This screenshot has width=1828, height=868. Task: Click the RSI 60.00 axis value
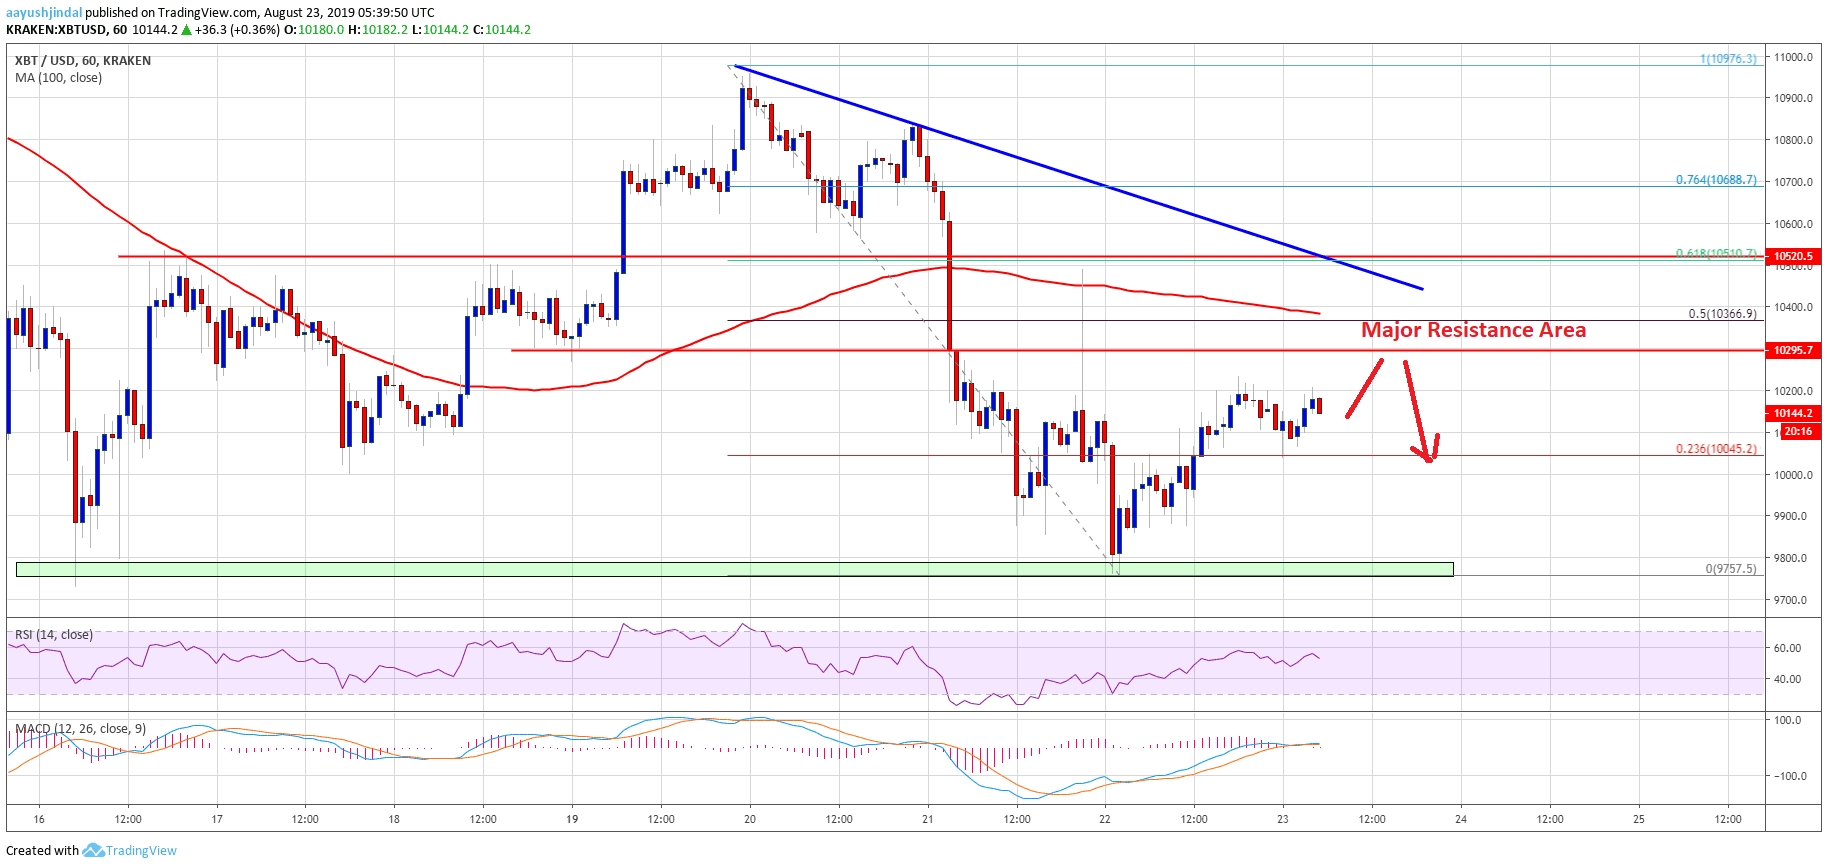click(1787, 648)
